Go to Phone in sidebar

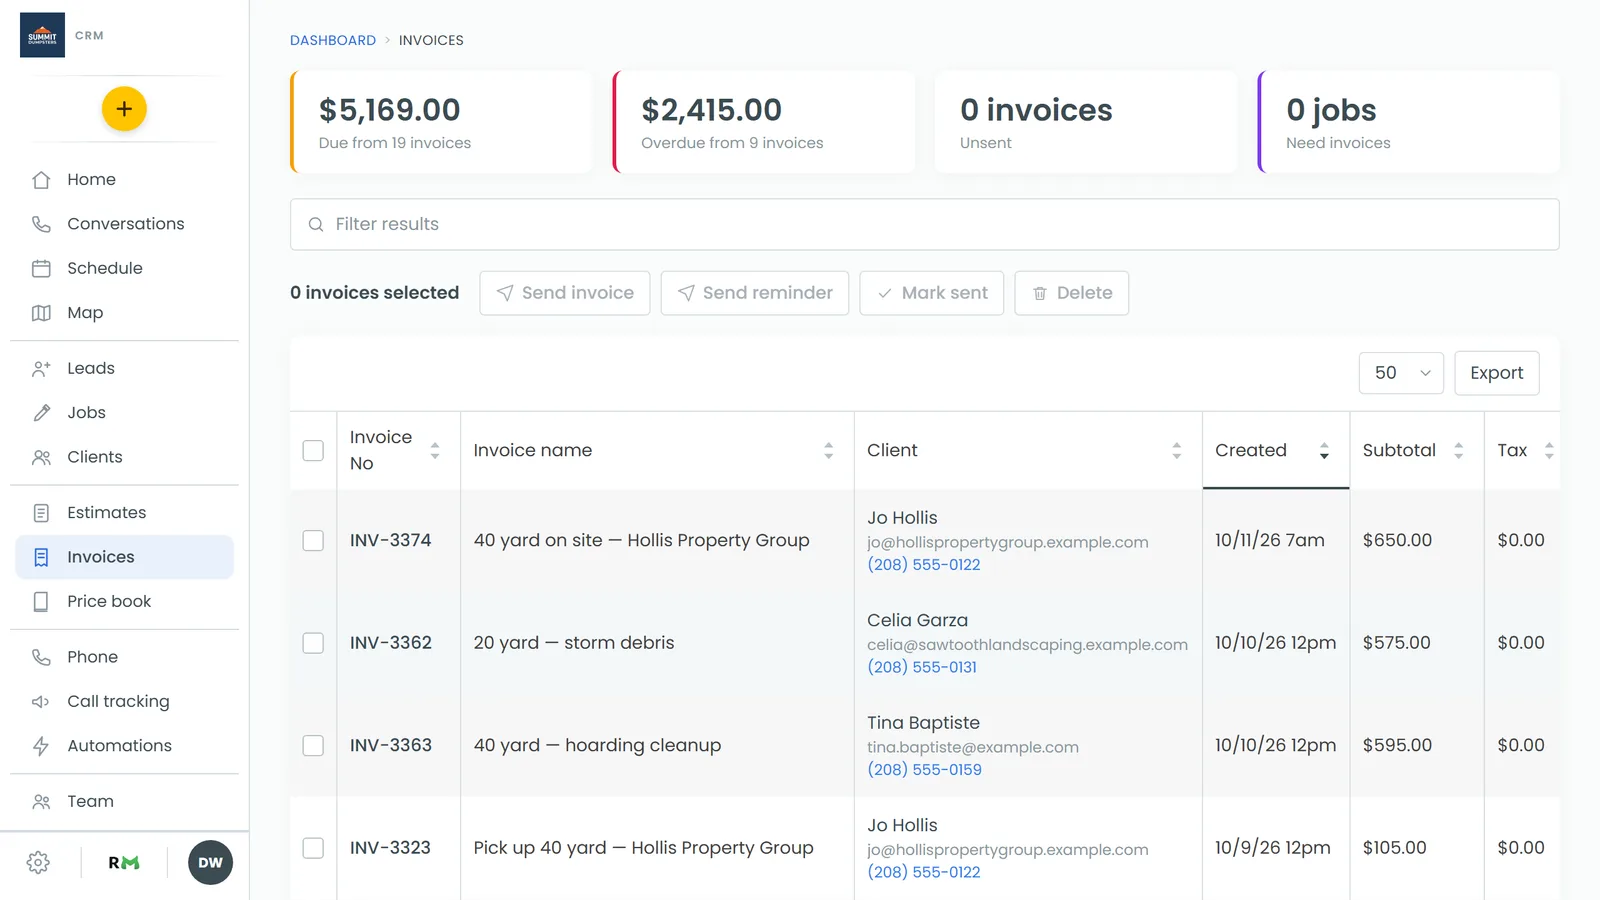coord(124,657)
